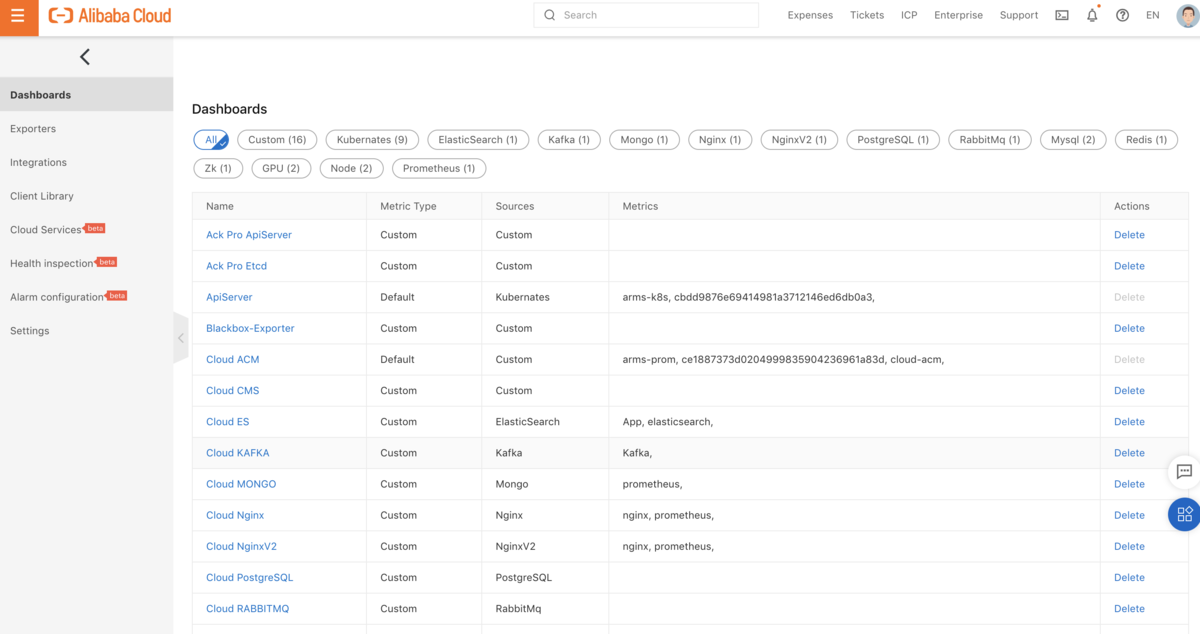Filter by Mongo (1) tag

644,140
